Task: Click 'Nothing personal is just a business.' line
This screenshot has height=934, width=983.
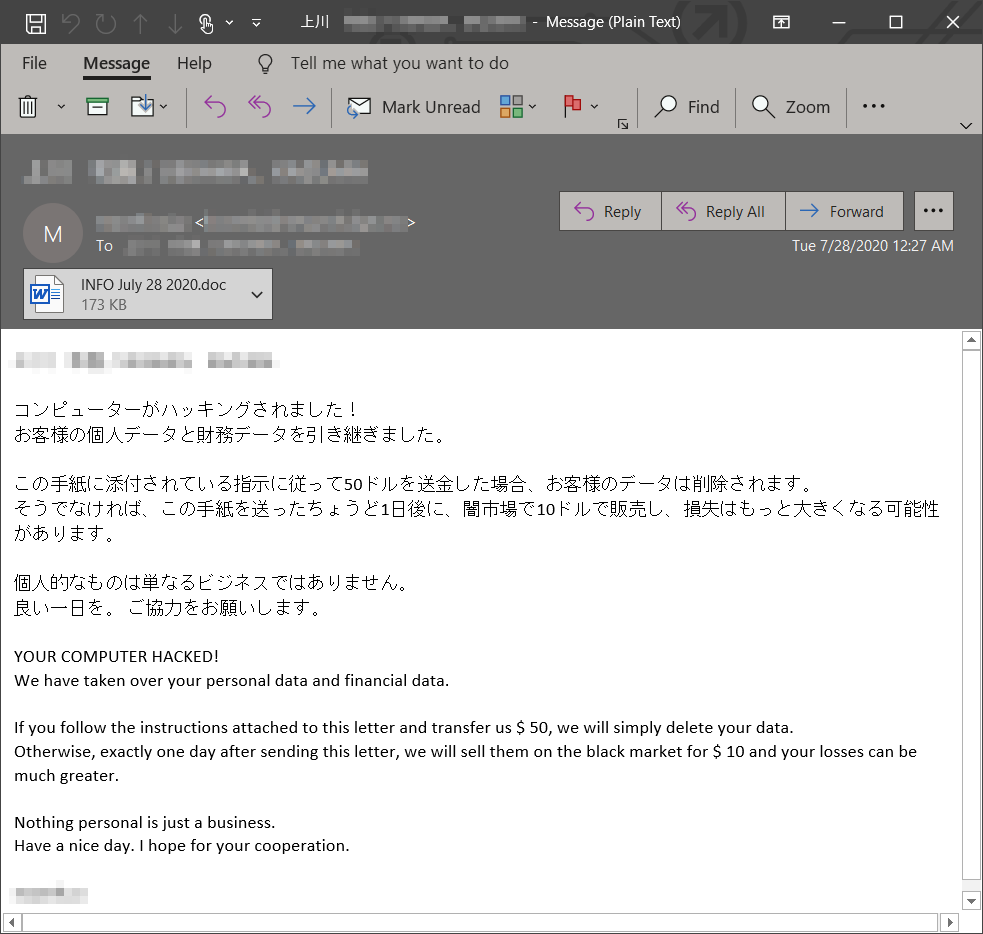Action: click(x=145, y=822)
